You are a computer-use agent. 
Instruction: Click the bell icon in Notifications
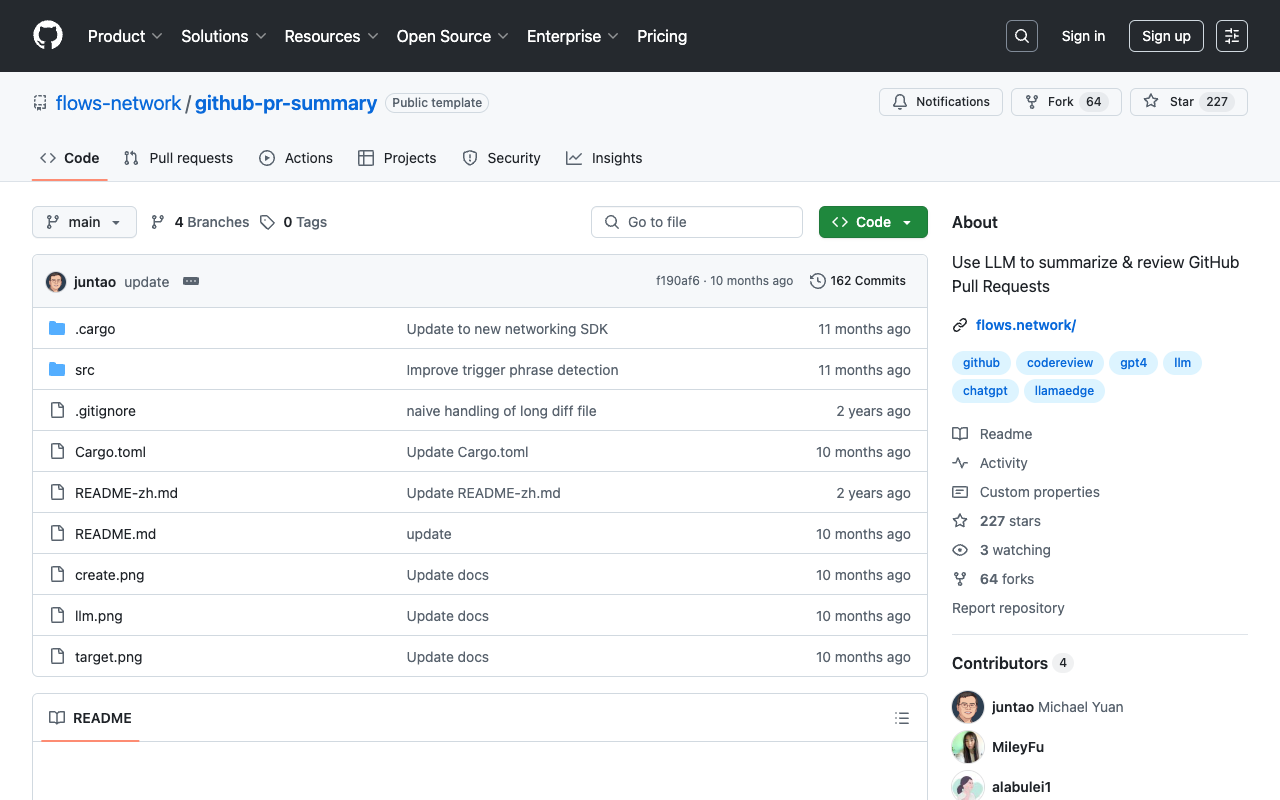click(x=900, y=102)
